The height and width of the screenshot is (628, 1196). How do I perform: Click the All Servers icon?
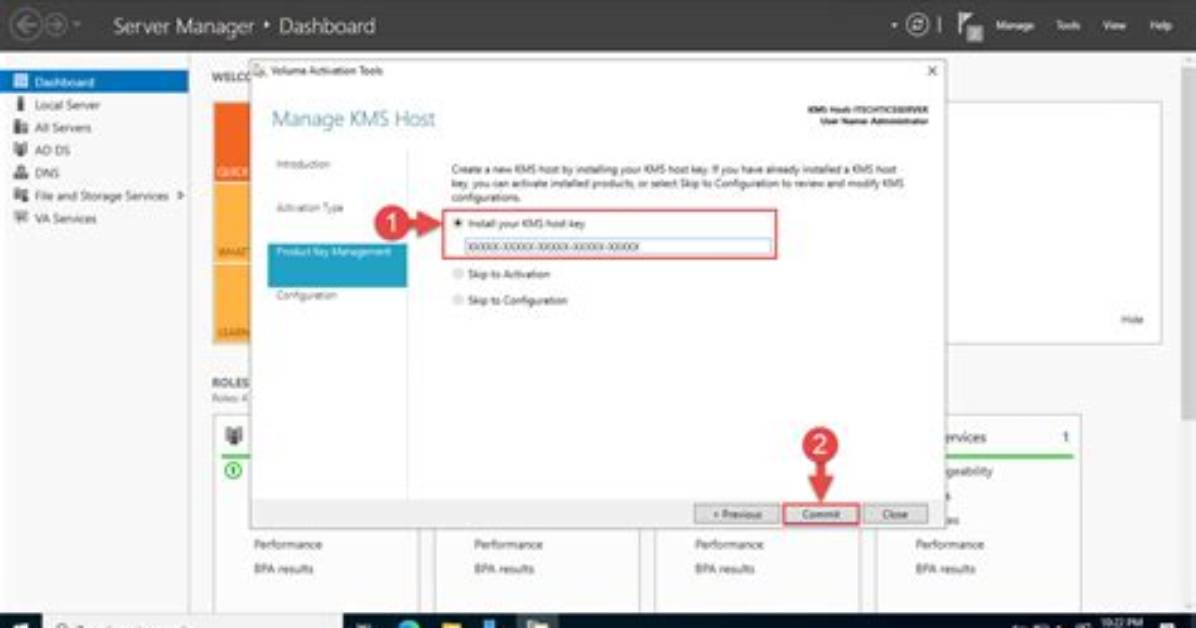pos(21,127)
